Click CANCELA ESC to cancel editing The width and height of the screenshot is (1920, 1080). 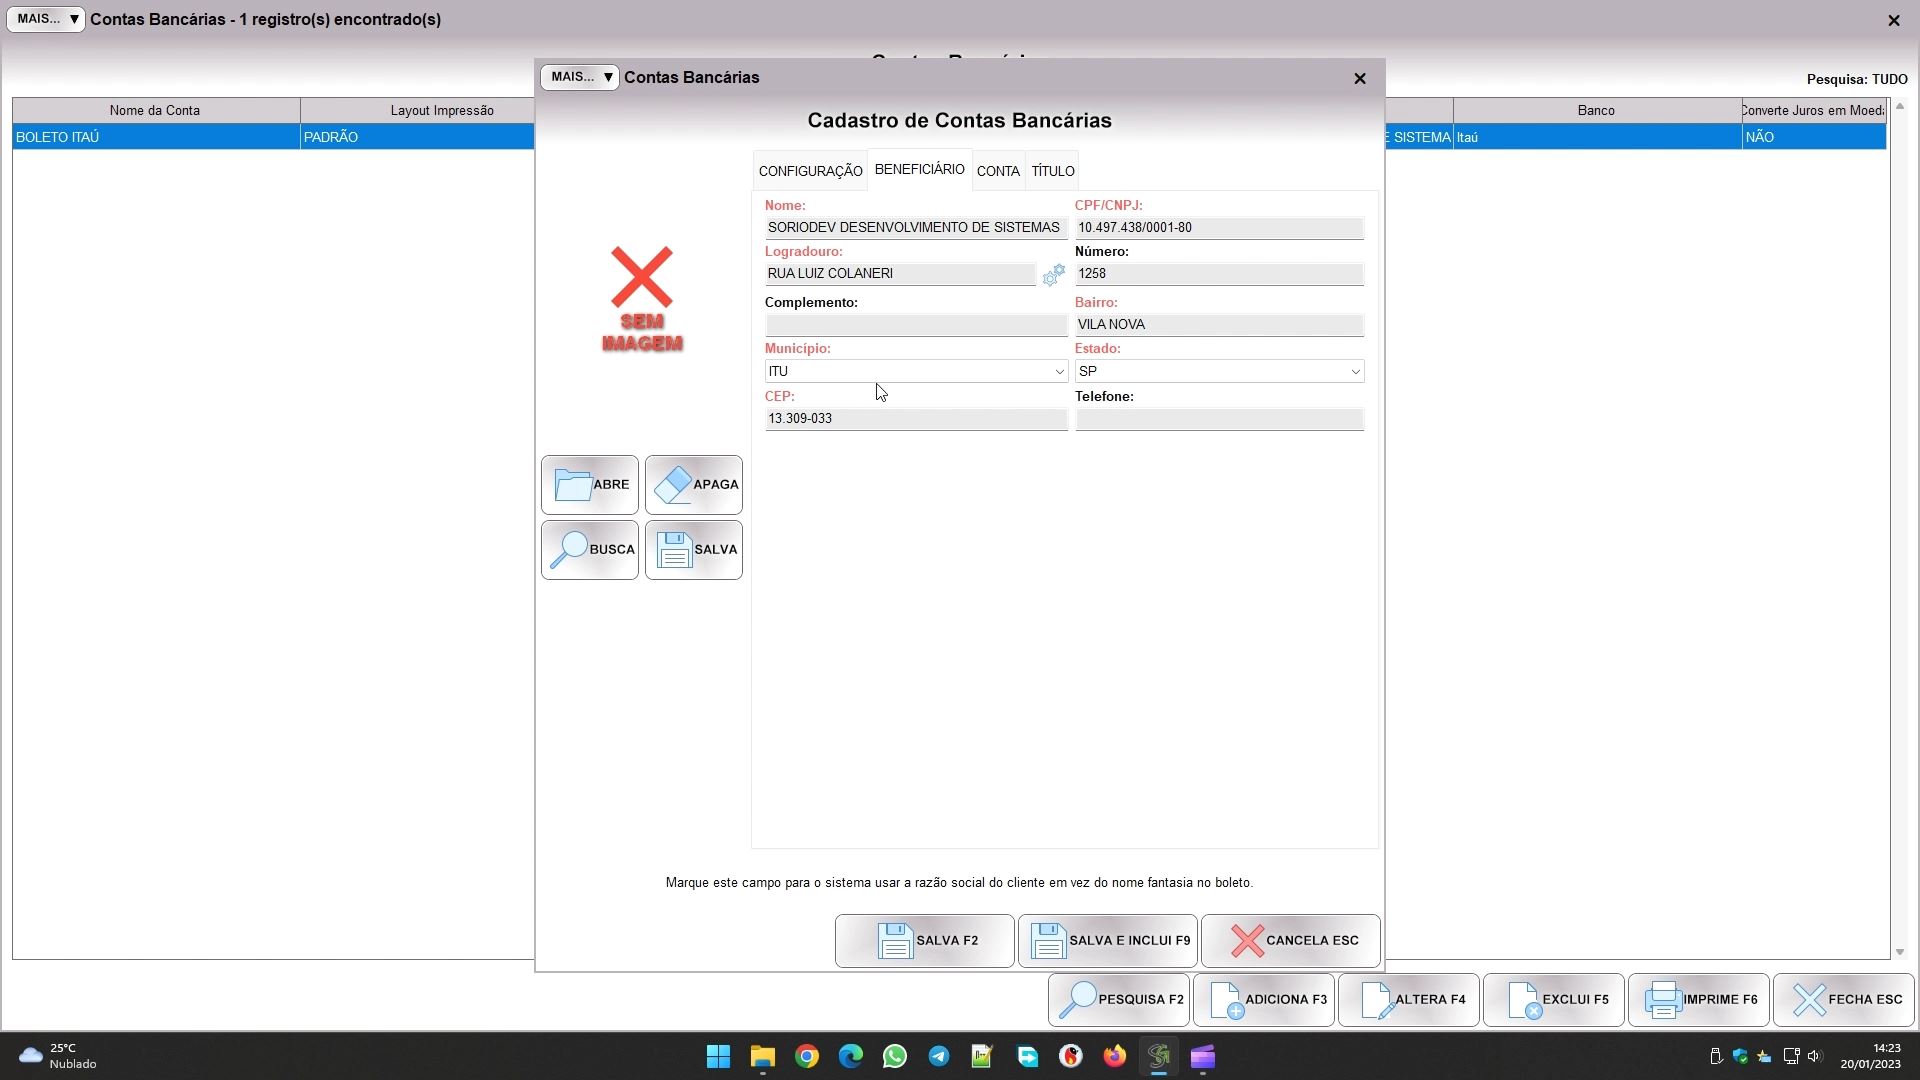[x=1290, y=941]
